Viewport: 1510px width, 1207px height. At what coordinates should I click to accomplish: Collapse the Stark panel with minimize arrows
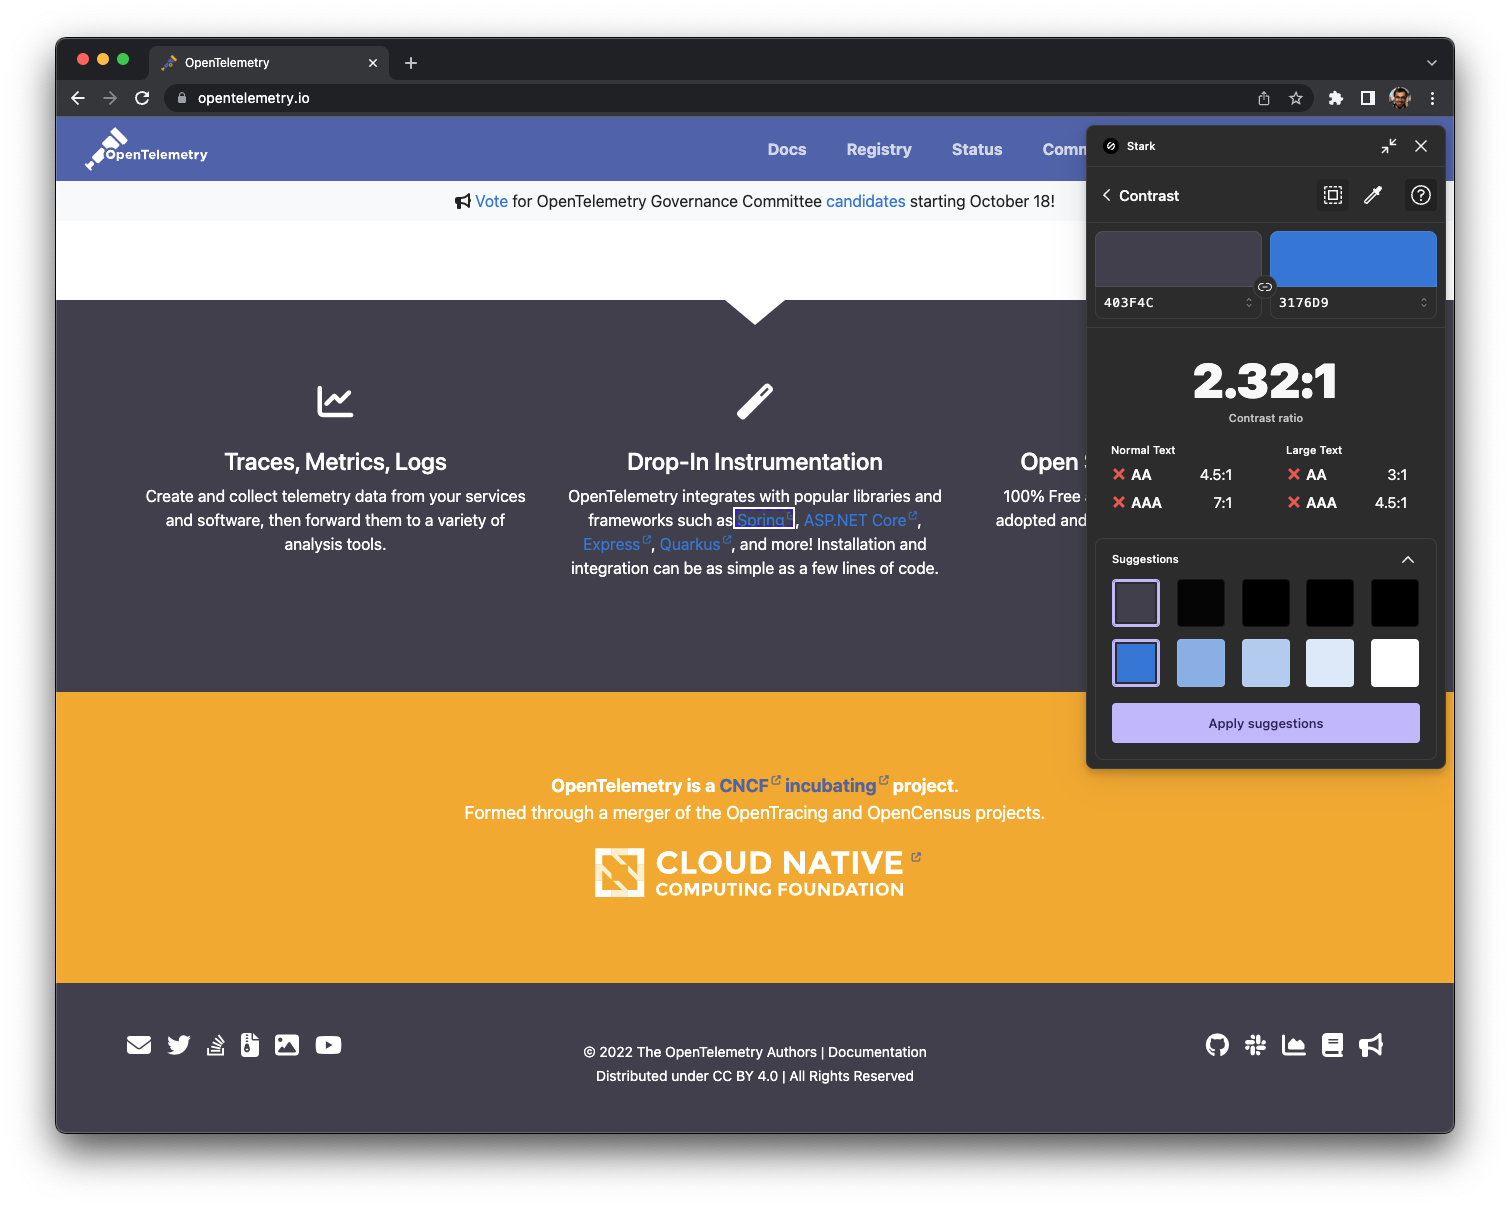pyautogui.click(x=1389, y=146)
